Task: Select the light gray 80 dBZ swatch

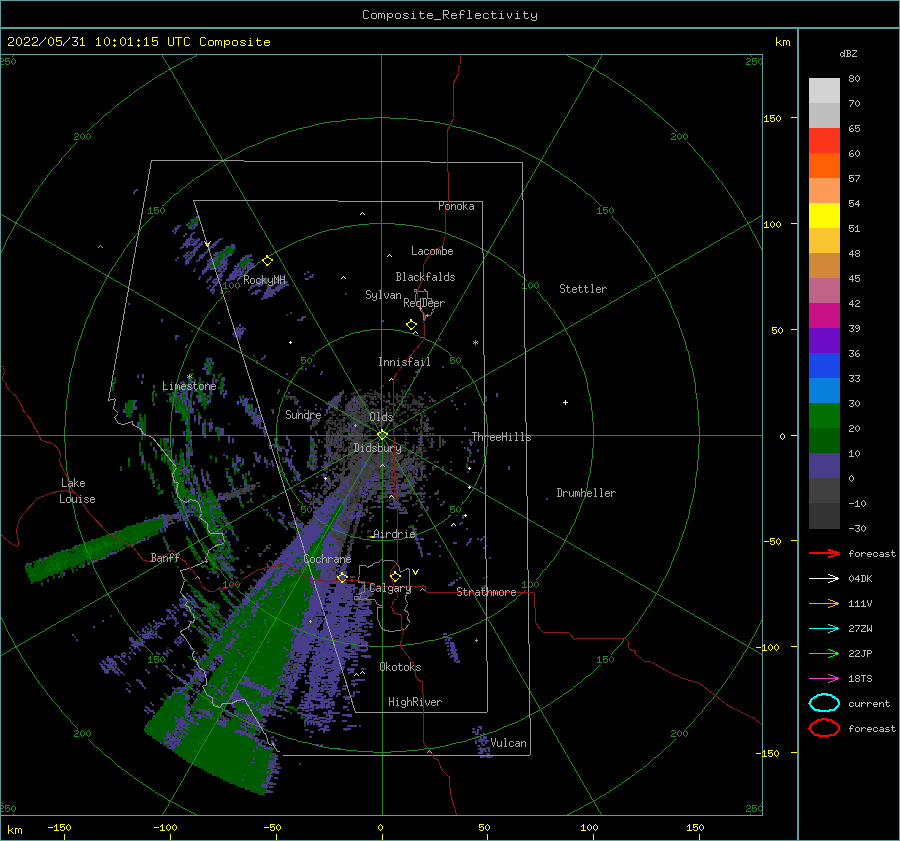Action: click(x=824, y=90)
